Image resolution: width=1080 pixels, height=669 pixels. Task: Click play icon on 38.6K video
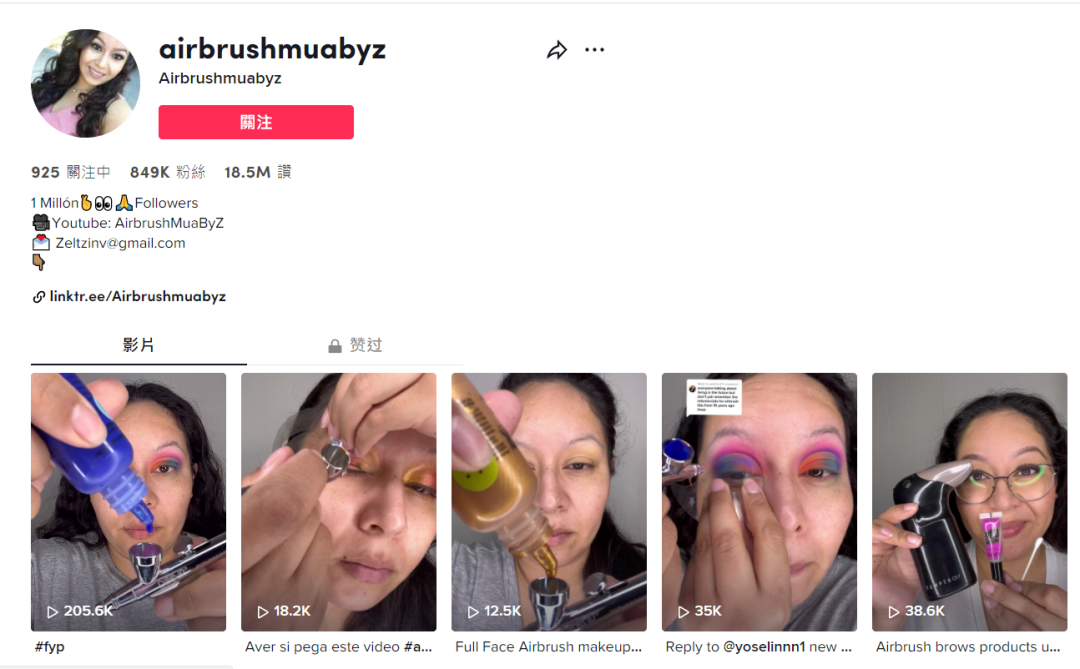(893, 612)
